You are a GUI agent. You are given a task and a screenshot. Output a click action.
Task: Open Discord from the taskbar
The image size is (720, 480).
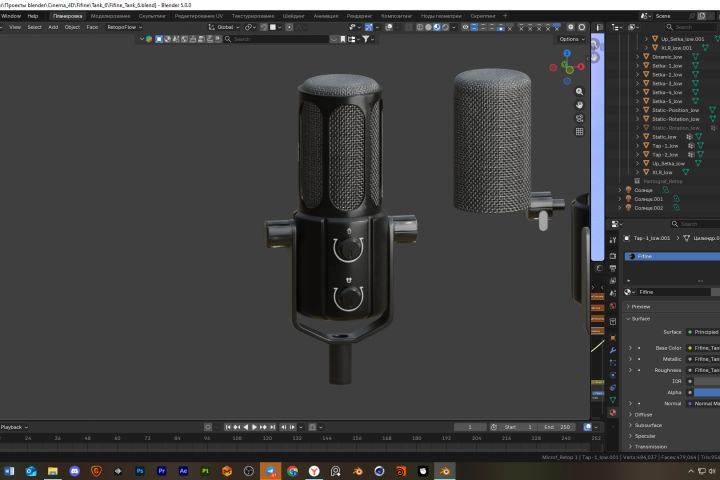point(74,470)
